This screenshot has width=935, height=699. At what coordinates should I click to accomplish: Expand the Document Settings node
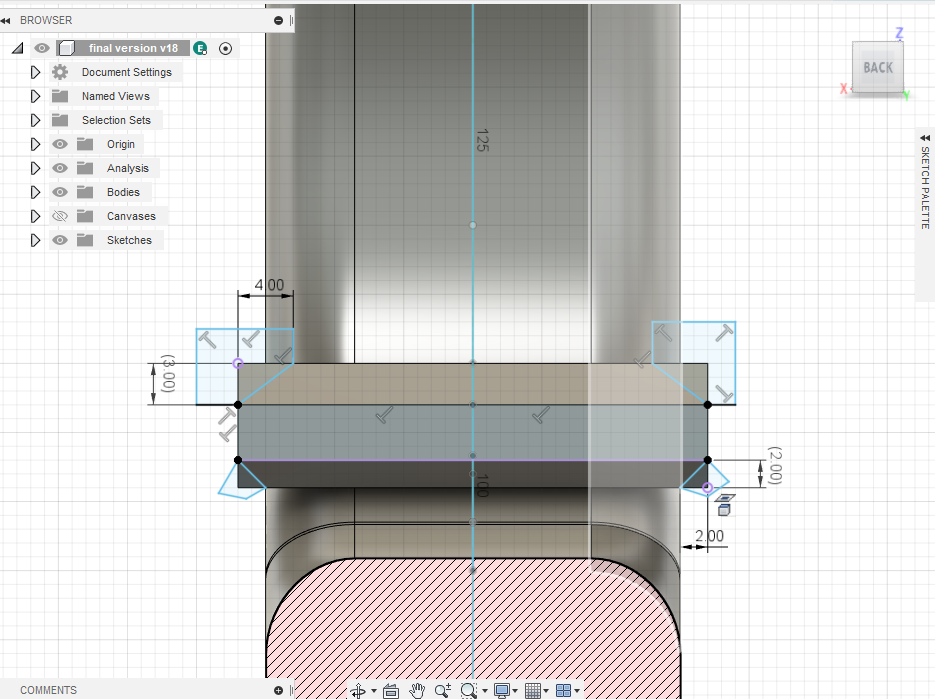[x=35, y=72]
